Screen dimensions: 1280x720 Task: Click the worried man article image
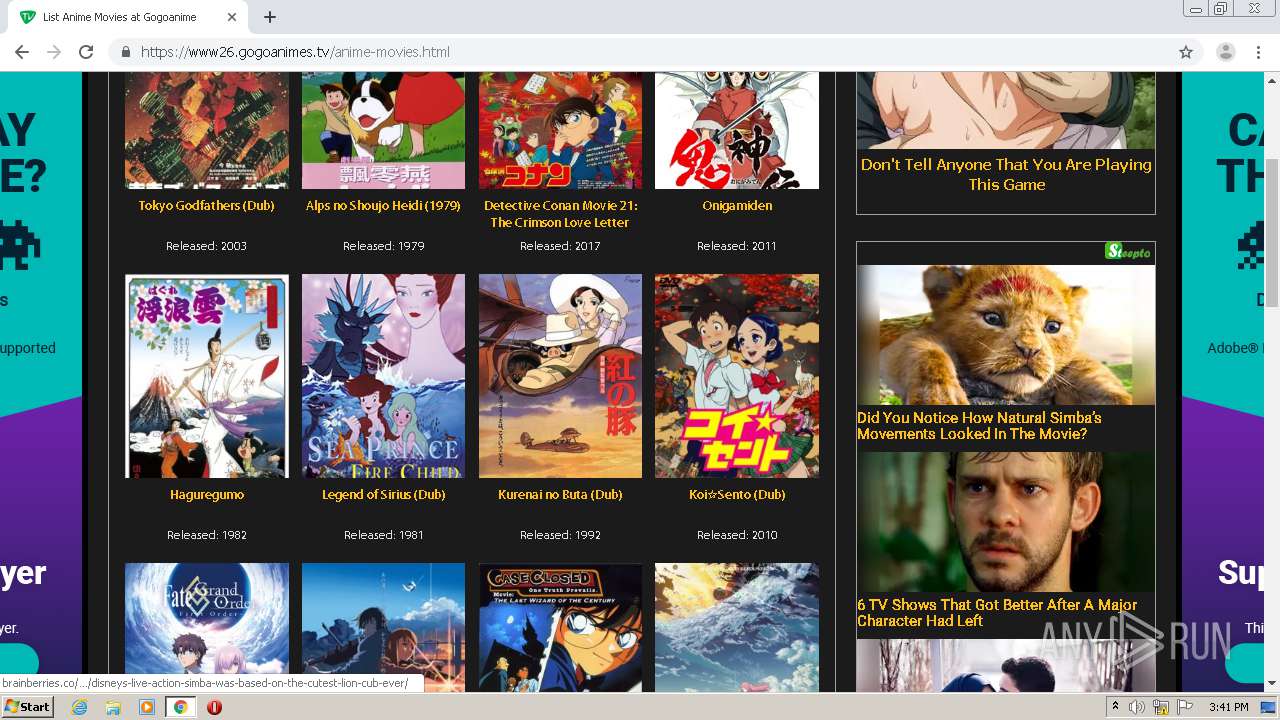1006,521
